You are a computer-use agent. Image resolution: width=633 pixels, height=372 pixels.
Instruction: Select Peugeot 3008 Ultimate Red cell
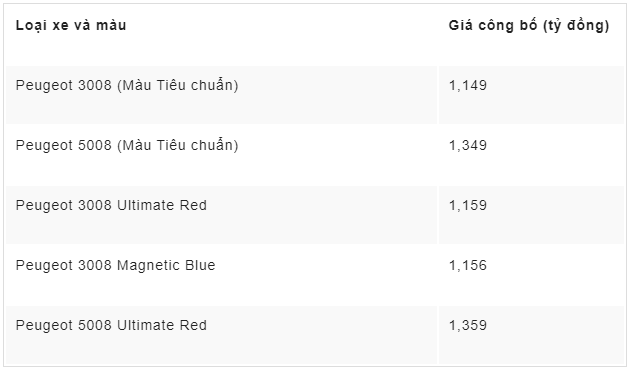click(221, 214)
